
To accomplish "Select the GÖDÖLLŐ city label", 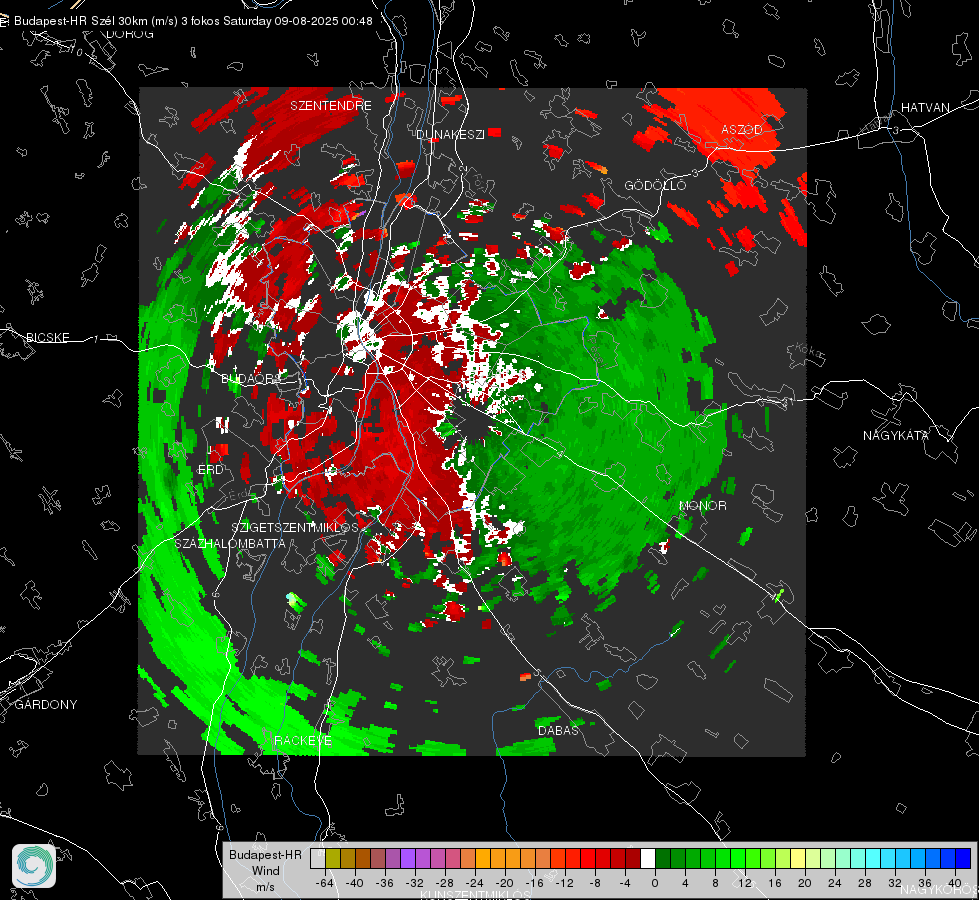I will point(655,185).
